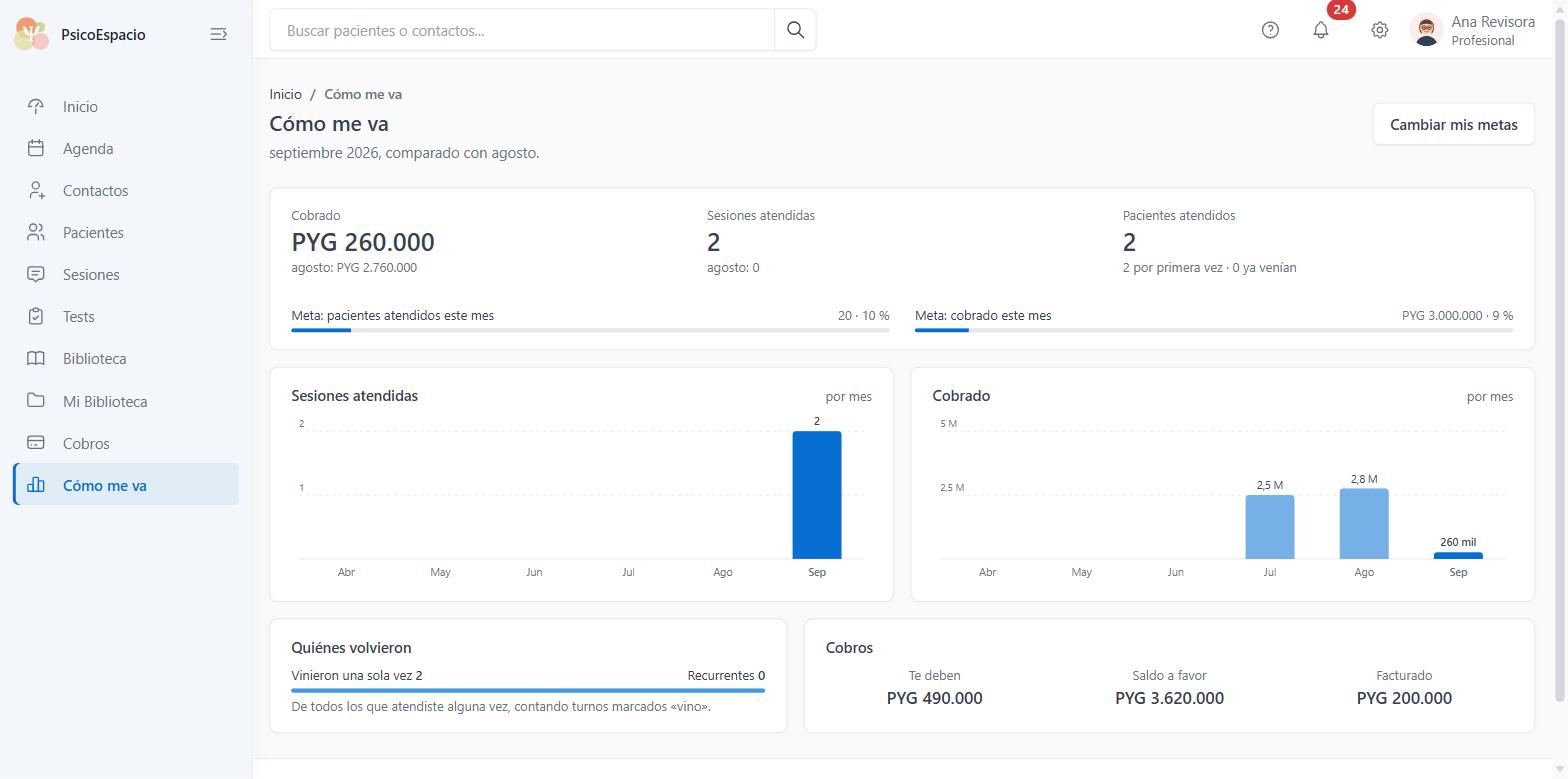
Task: Click the Sep 260 mil bar in Cobrado chart
Action: click(x=1458, y=555)
